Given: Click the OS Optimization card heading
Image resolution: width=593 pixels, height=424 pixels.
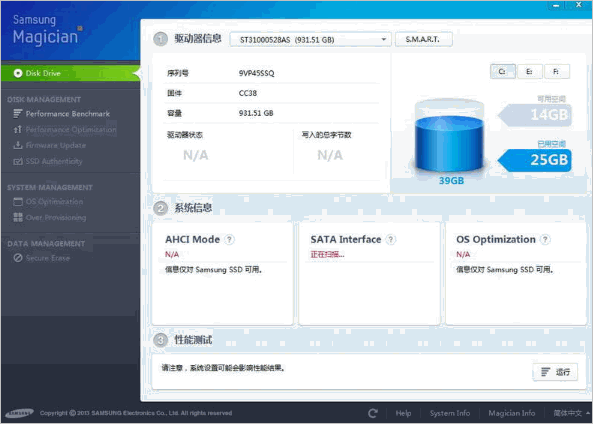Looking at the screenshot, I should point(496,240).
